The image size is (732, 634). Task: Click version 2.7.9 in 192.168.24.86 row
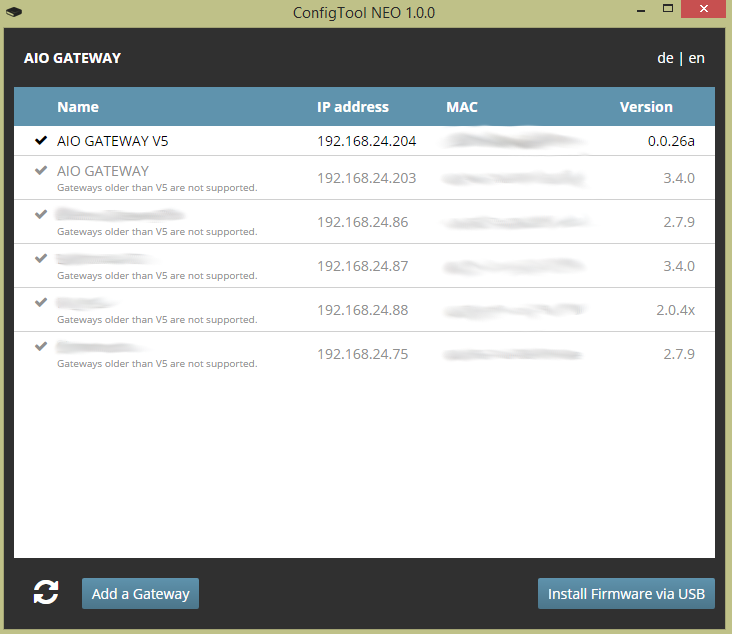(679, 222)
